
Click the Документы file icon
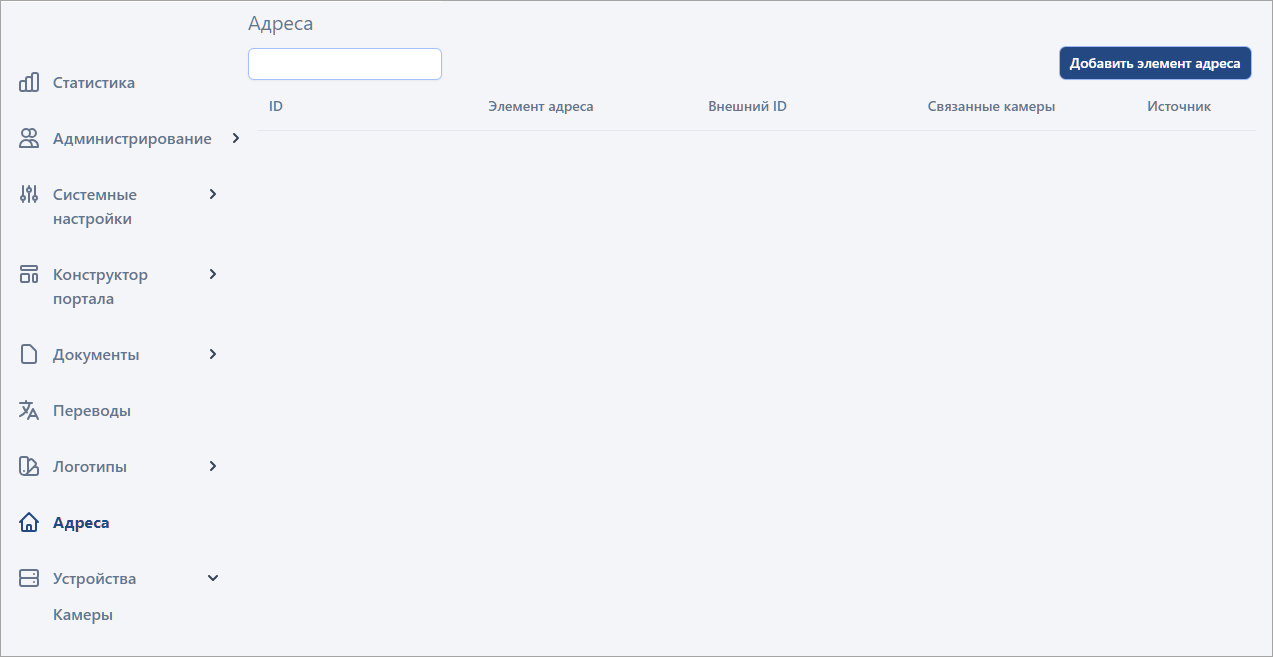tap(29, 355)
